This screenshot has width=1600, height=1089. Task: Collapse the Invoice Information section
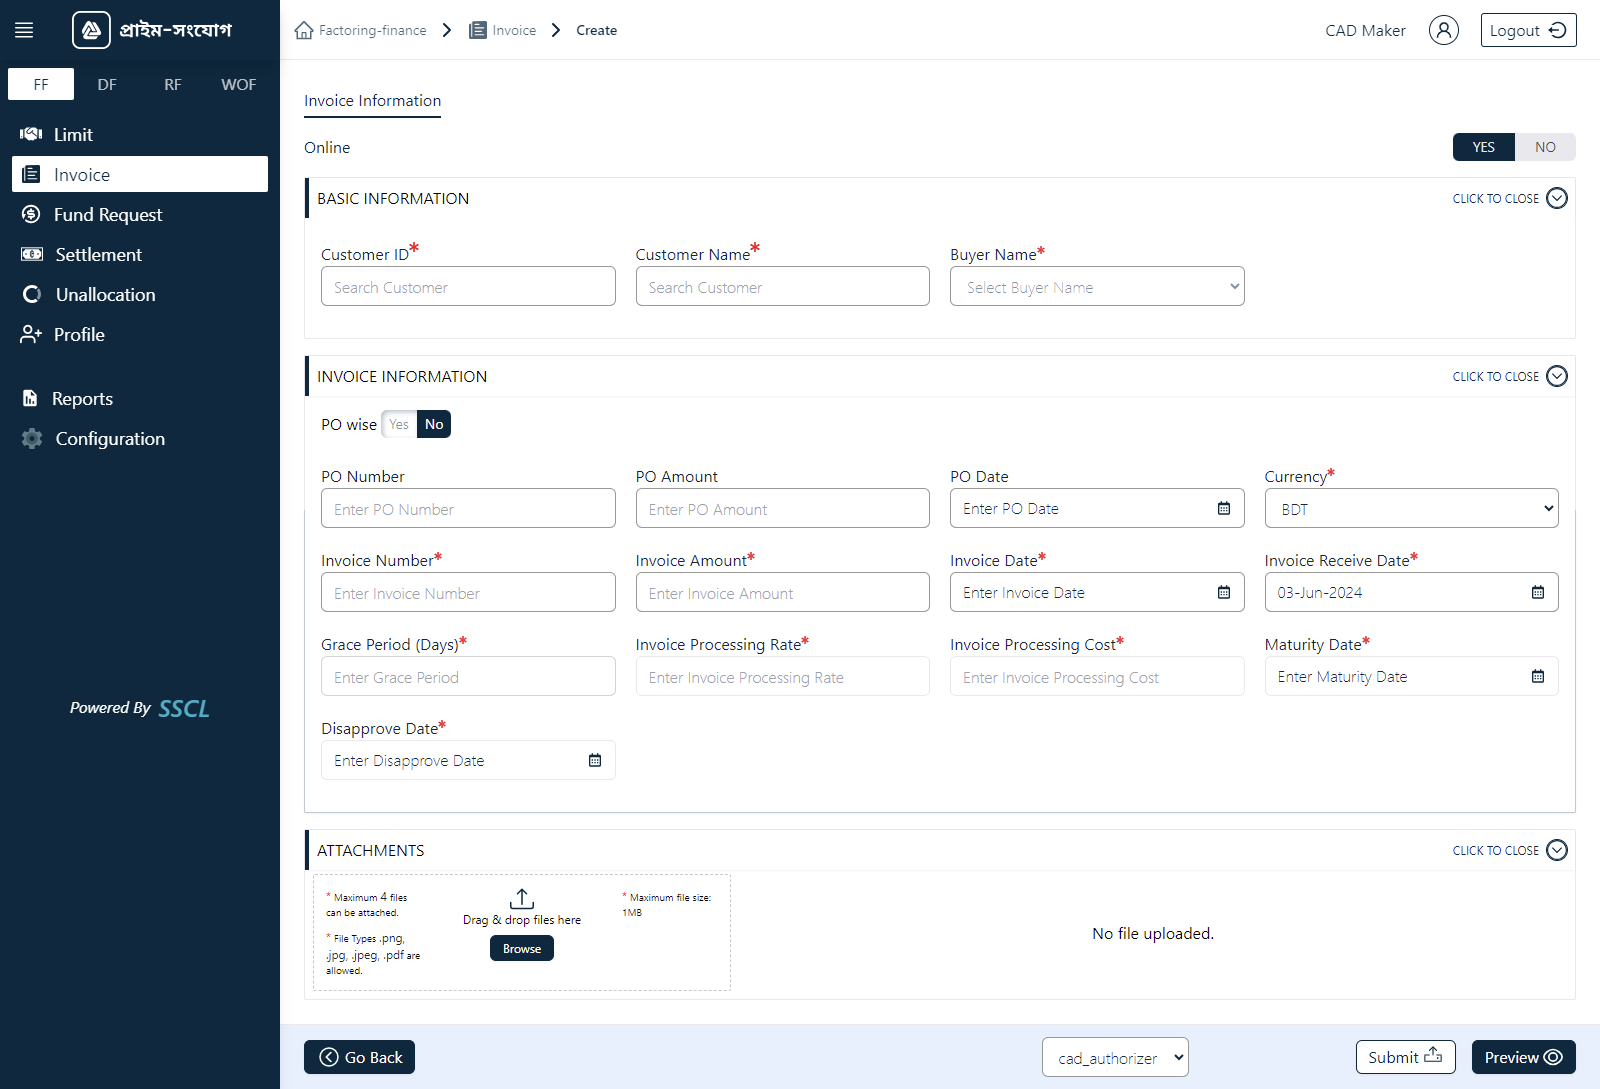tap(1510, 376)
